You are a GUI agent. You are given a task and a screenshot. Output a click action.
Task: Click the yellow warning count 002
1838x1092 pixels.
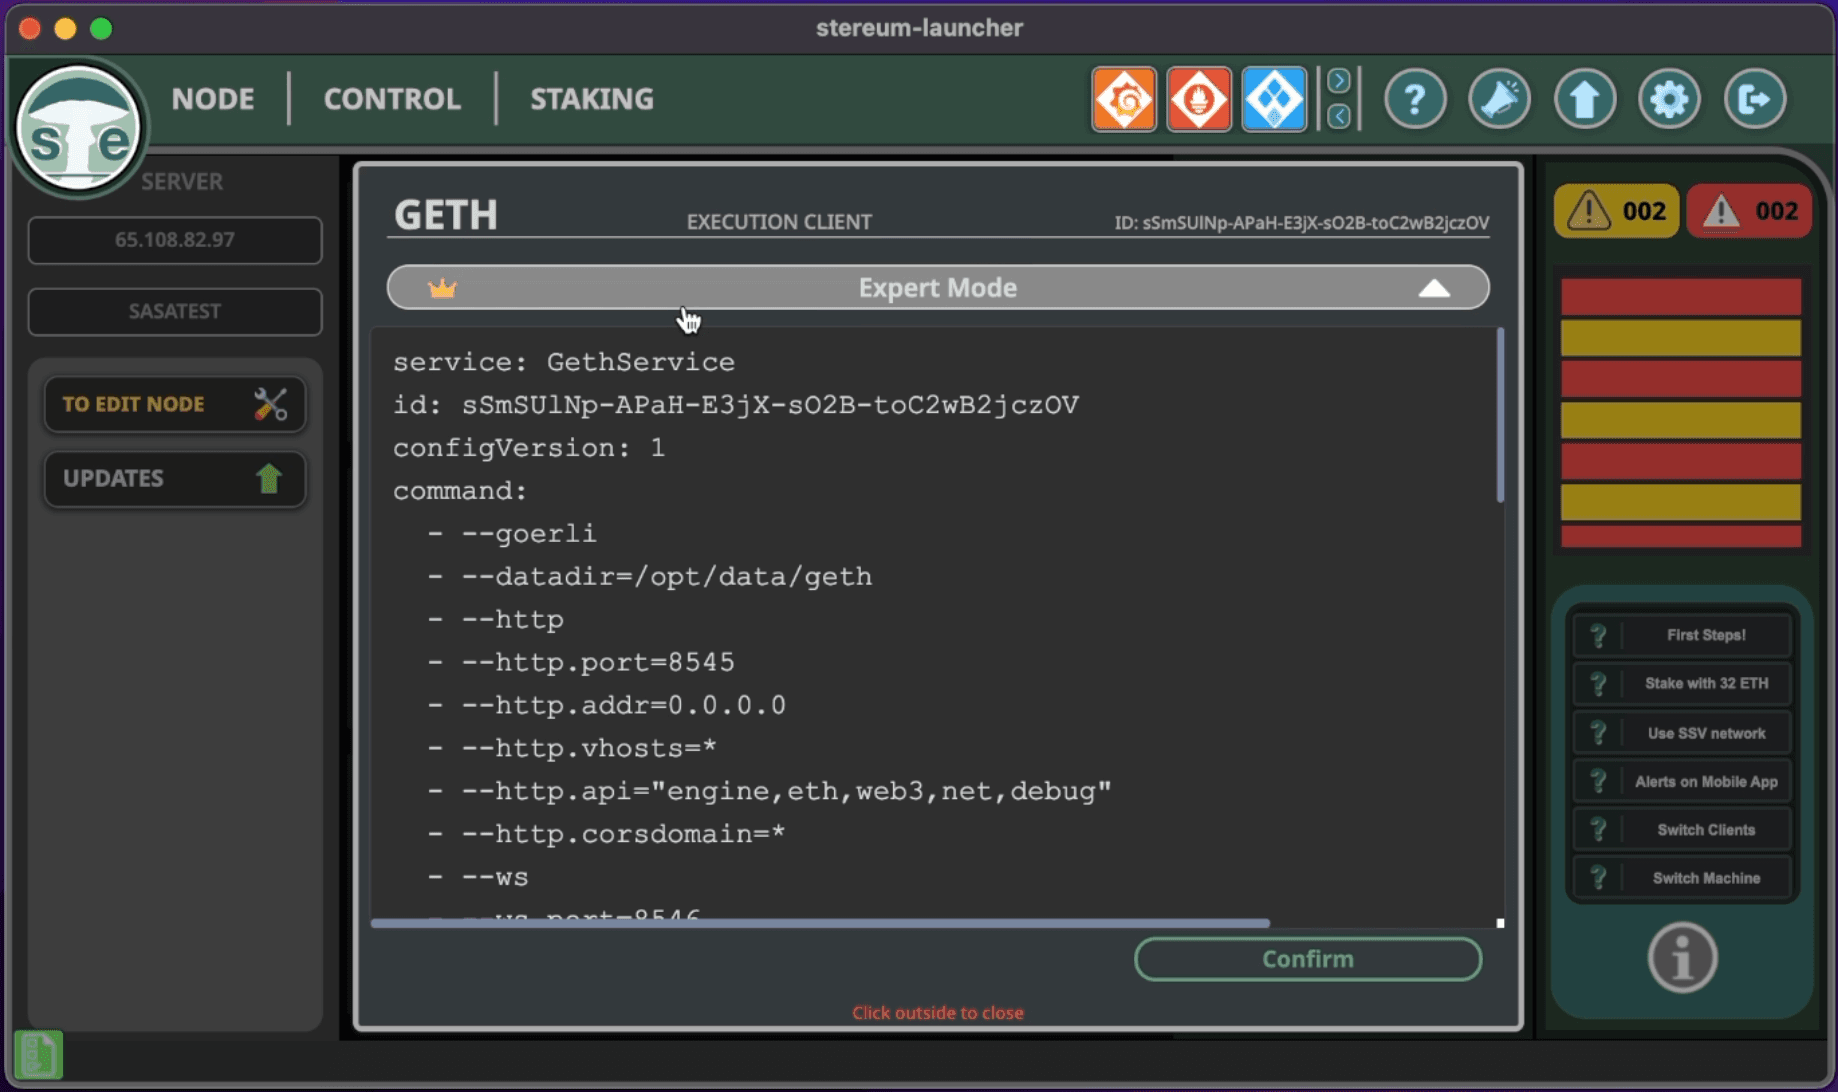1616,211
